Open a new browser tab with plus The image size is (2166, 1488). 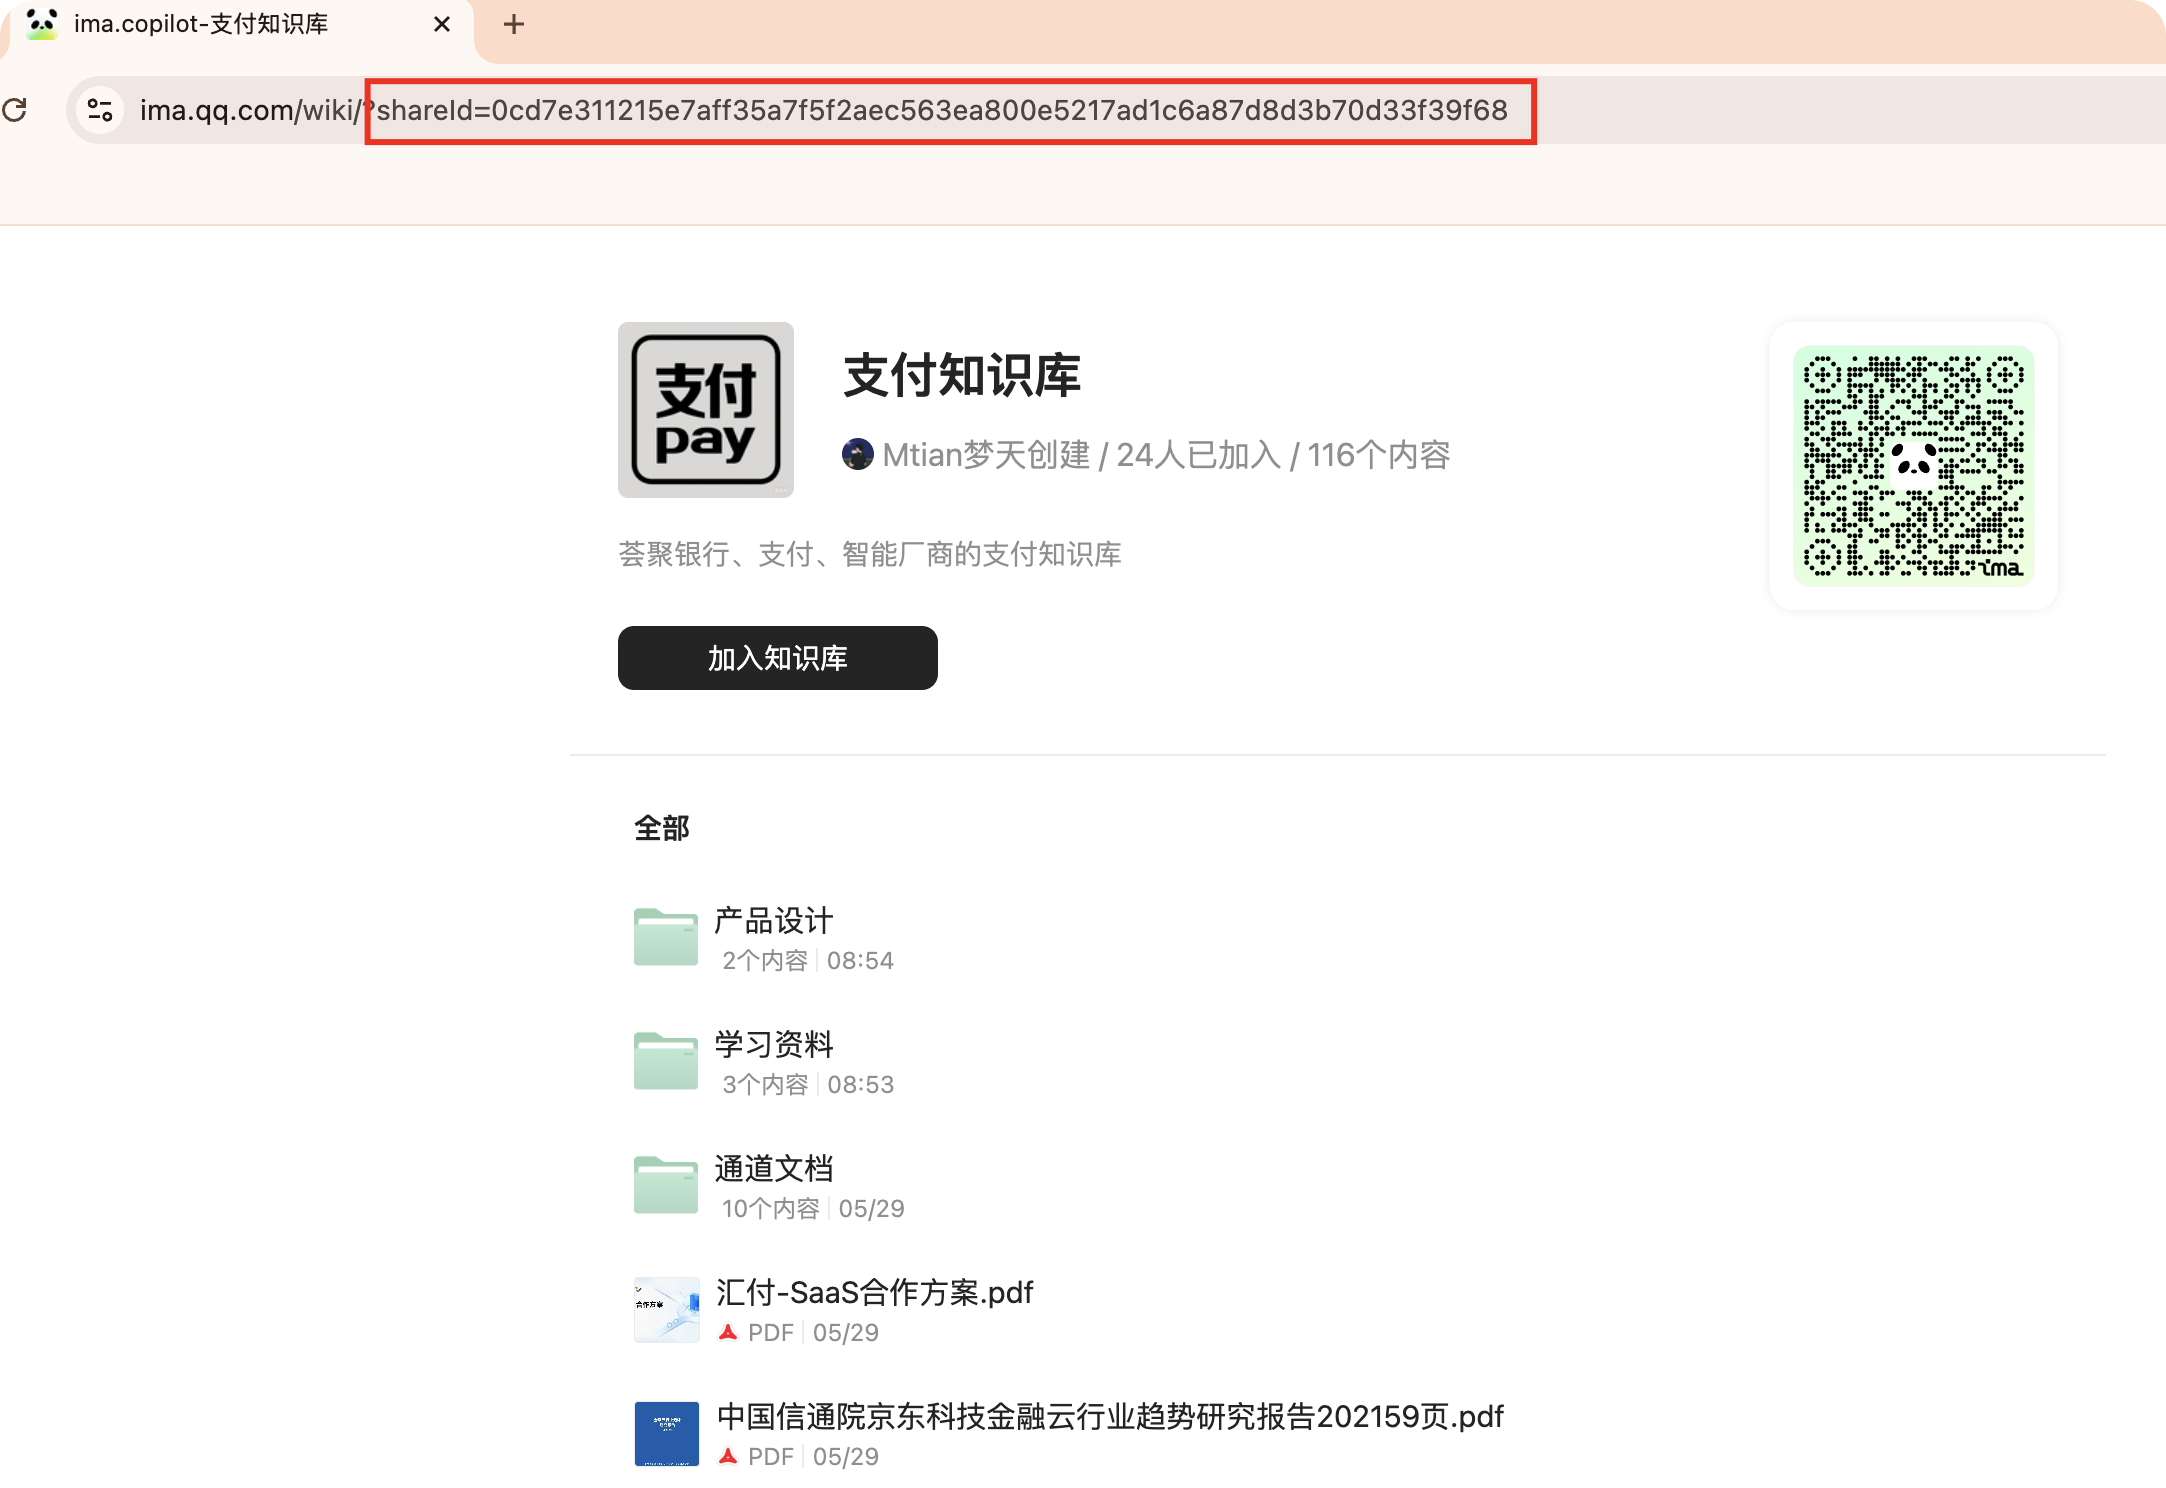[x=514, y=24]
